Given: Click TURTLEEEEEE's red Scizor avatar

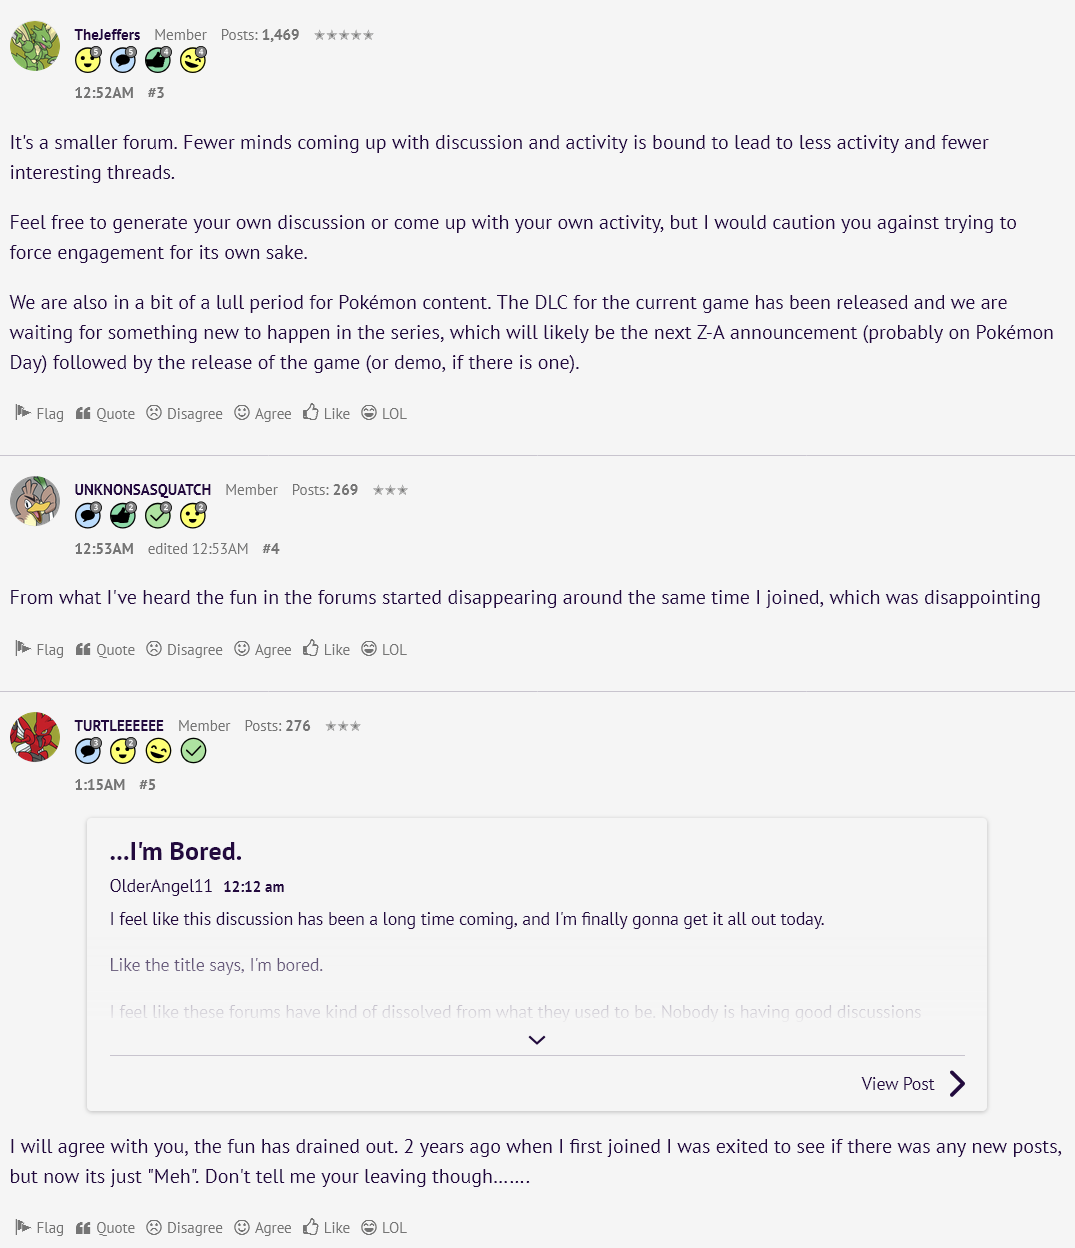Looking at the screenshot, I should (x=35, y=737).
